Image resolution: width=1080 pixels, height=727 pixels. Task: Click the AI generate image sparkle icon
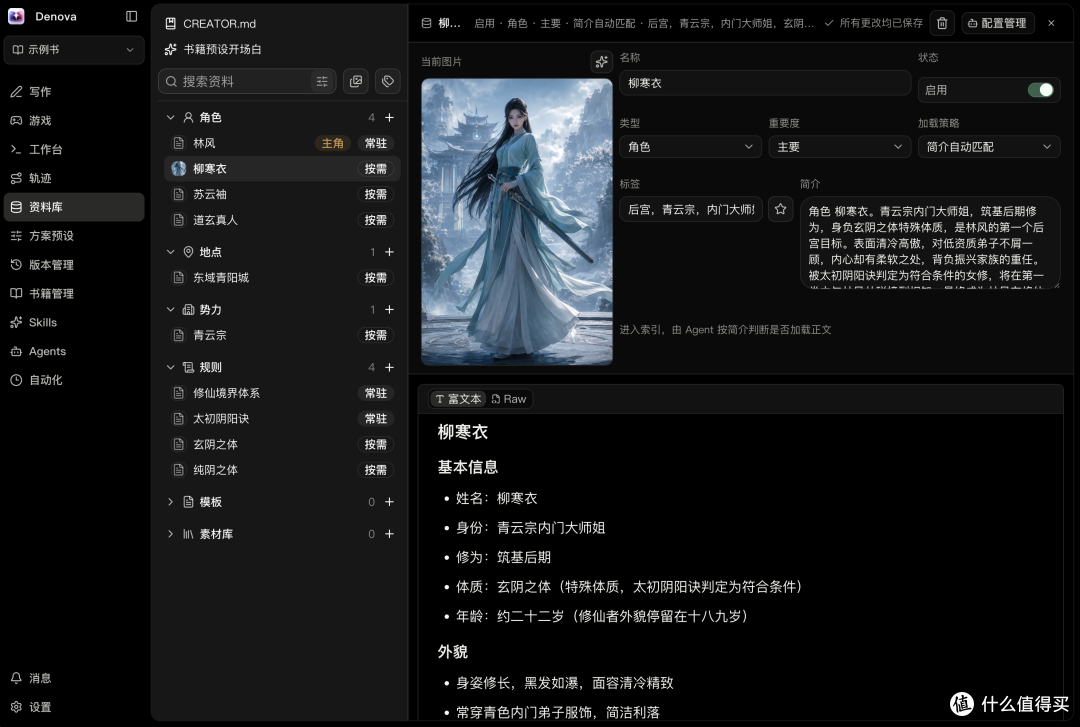tap(601, 62)
